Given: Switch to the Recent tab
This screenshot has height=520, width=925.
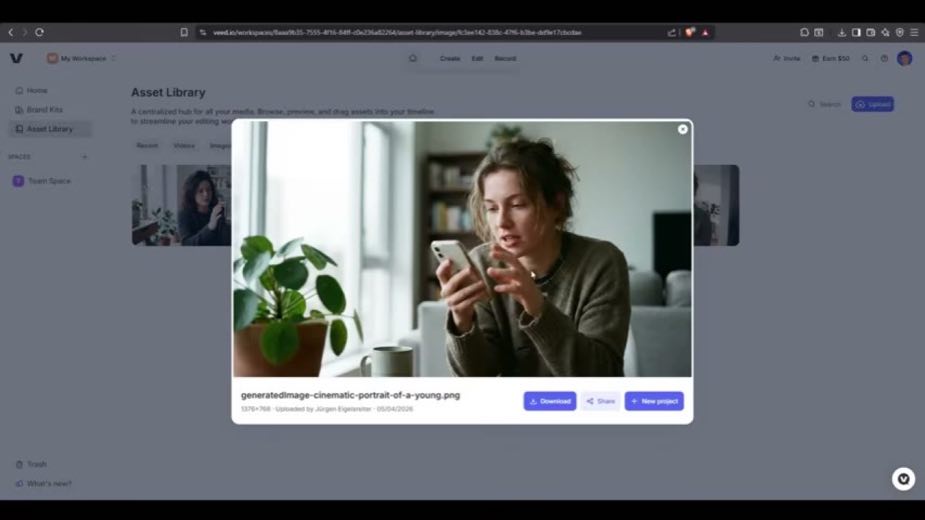Looking at the screenshot, I should [147, 145].
